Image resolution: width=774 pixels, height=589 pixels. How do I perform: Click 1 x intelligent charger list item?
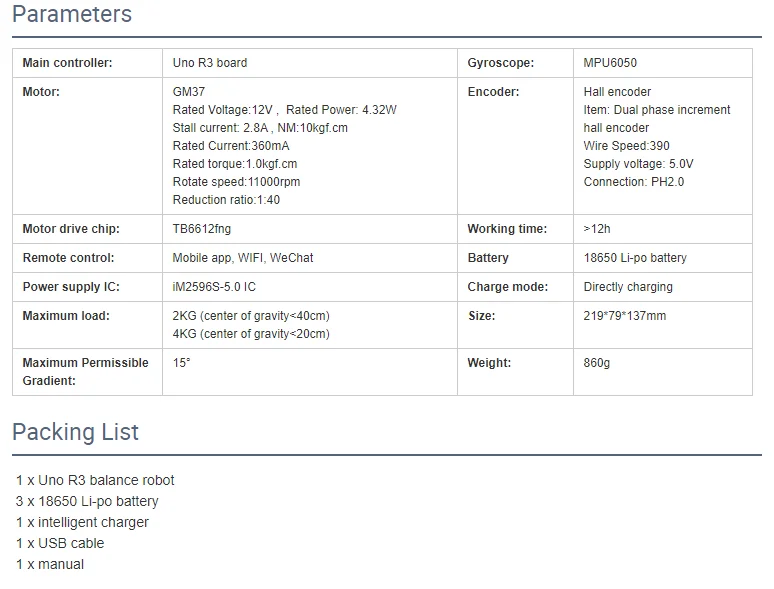[x=82, y=522]
